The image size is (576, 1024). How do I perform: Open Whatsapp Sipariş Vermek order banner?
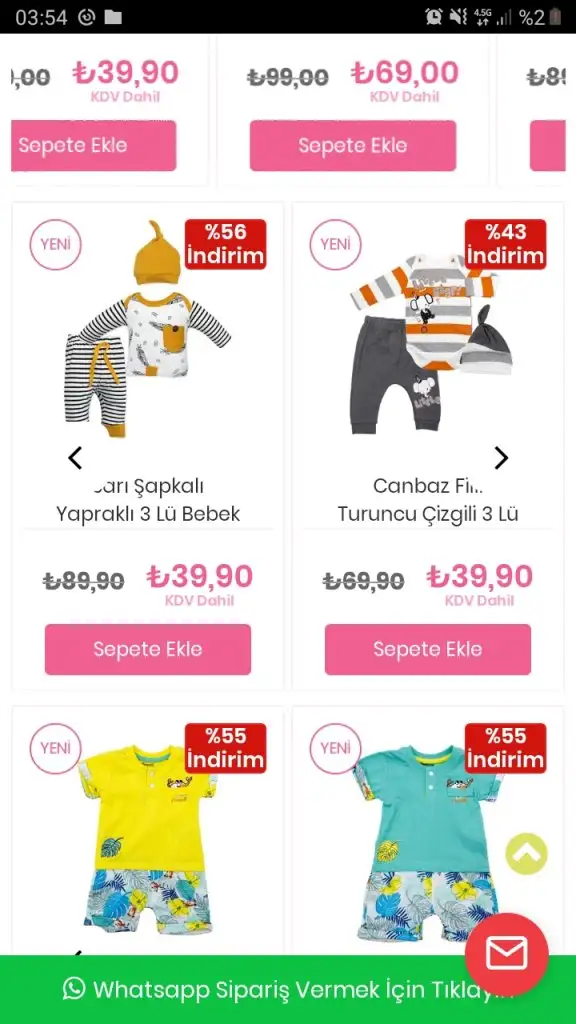click(x=288, y=989)
